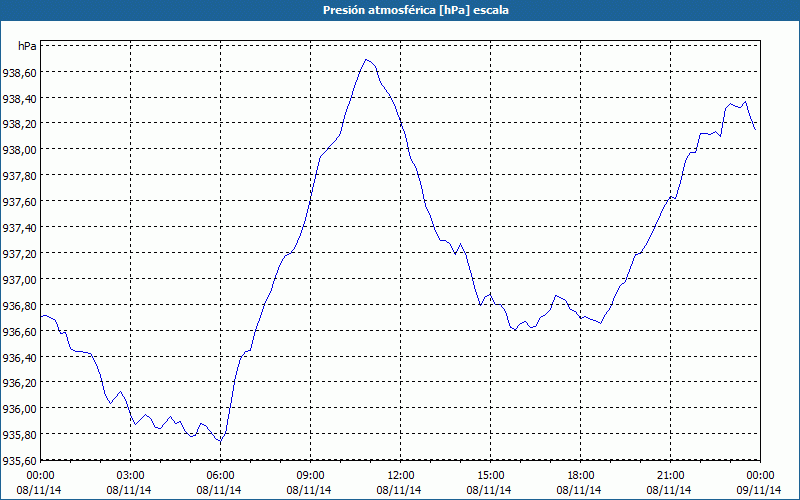Click the 937,00 axis value
The width and height of the screenshot is (800, 500).
(x=19, y=280)
